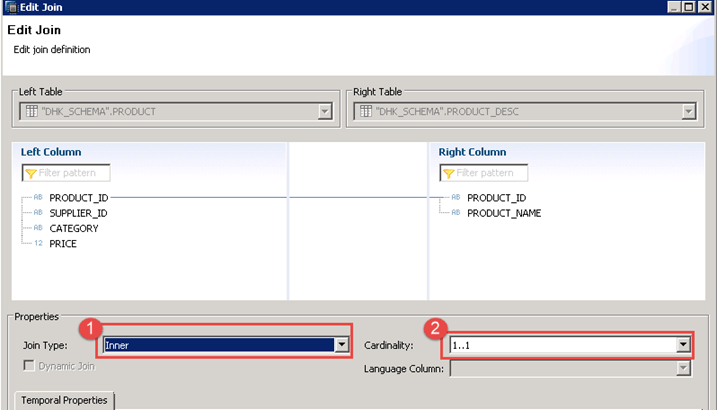
Task: Select PRODUCT_ID in the Left Column list
Action: [78, 198]
